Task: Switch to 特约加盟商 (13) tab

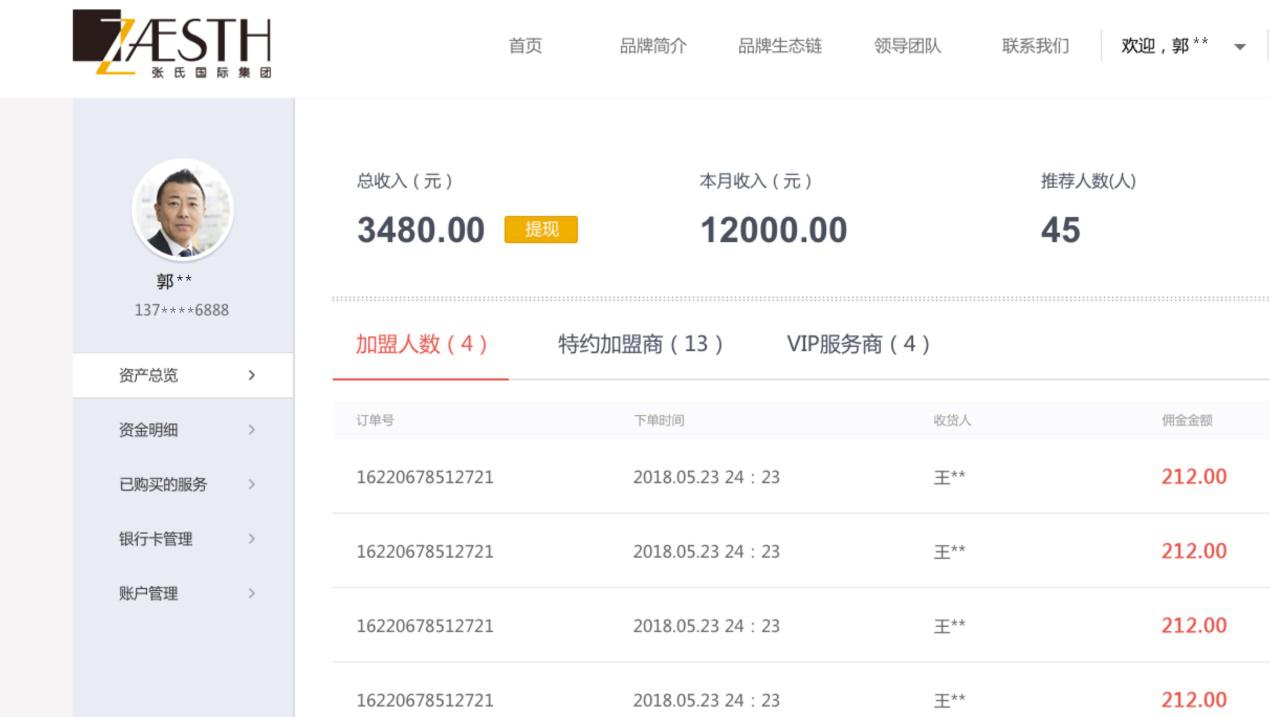Action: (640, 344)
